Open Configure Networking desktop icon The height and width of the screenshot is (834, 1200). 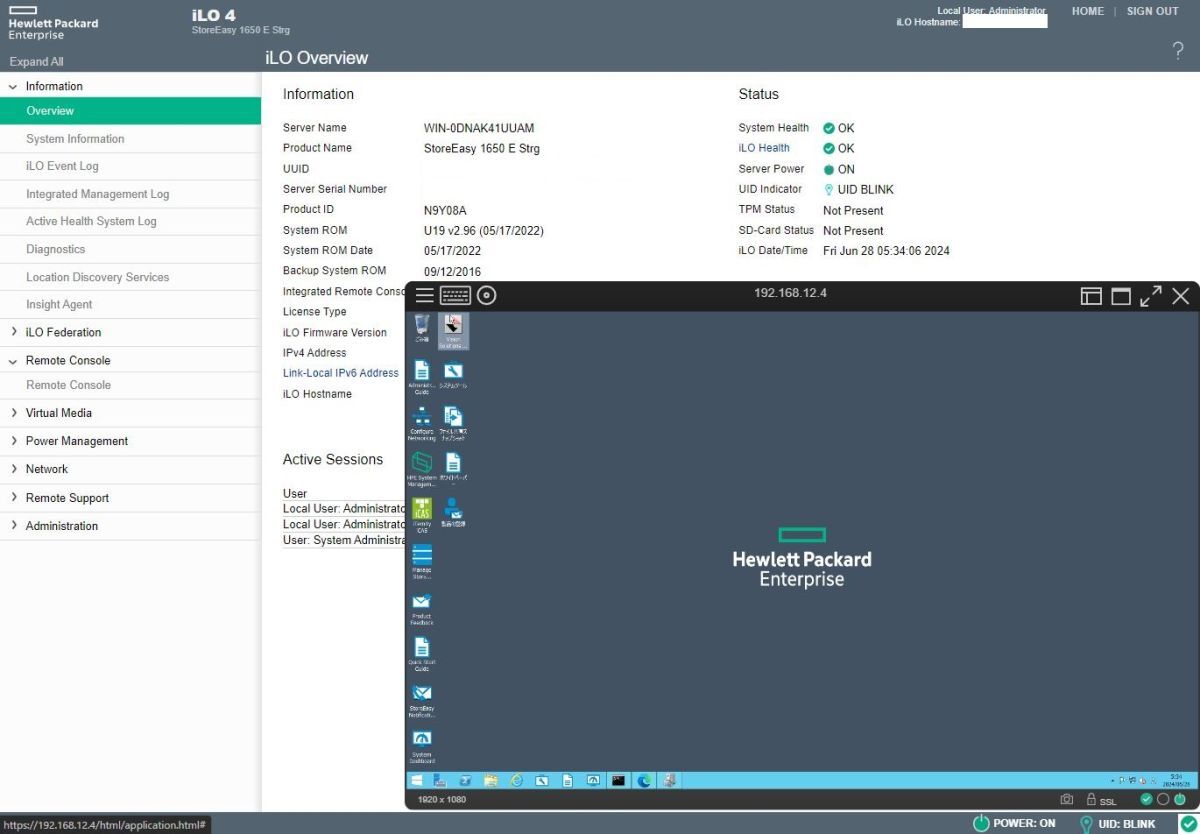pyautogui.click(x=421, y=424)
